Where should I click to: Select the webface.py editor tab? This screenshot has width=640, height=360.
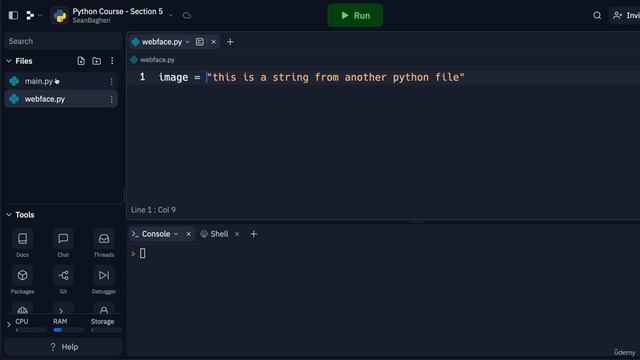(162, 42)
